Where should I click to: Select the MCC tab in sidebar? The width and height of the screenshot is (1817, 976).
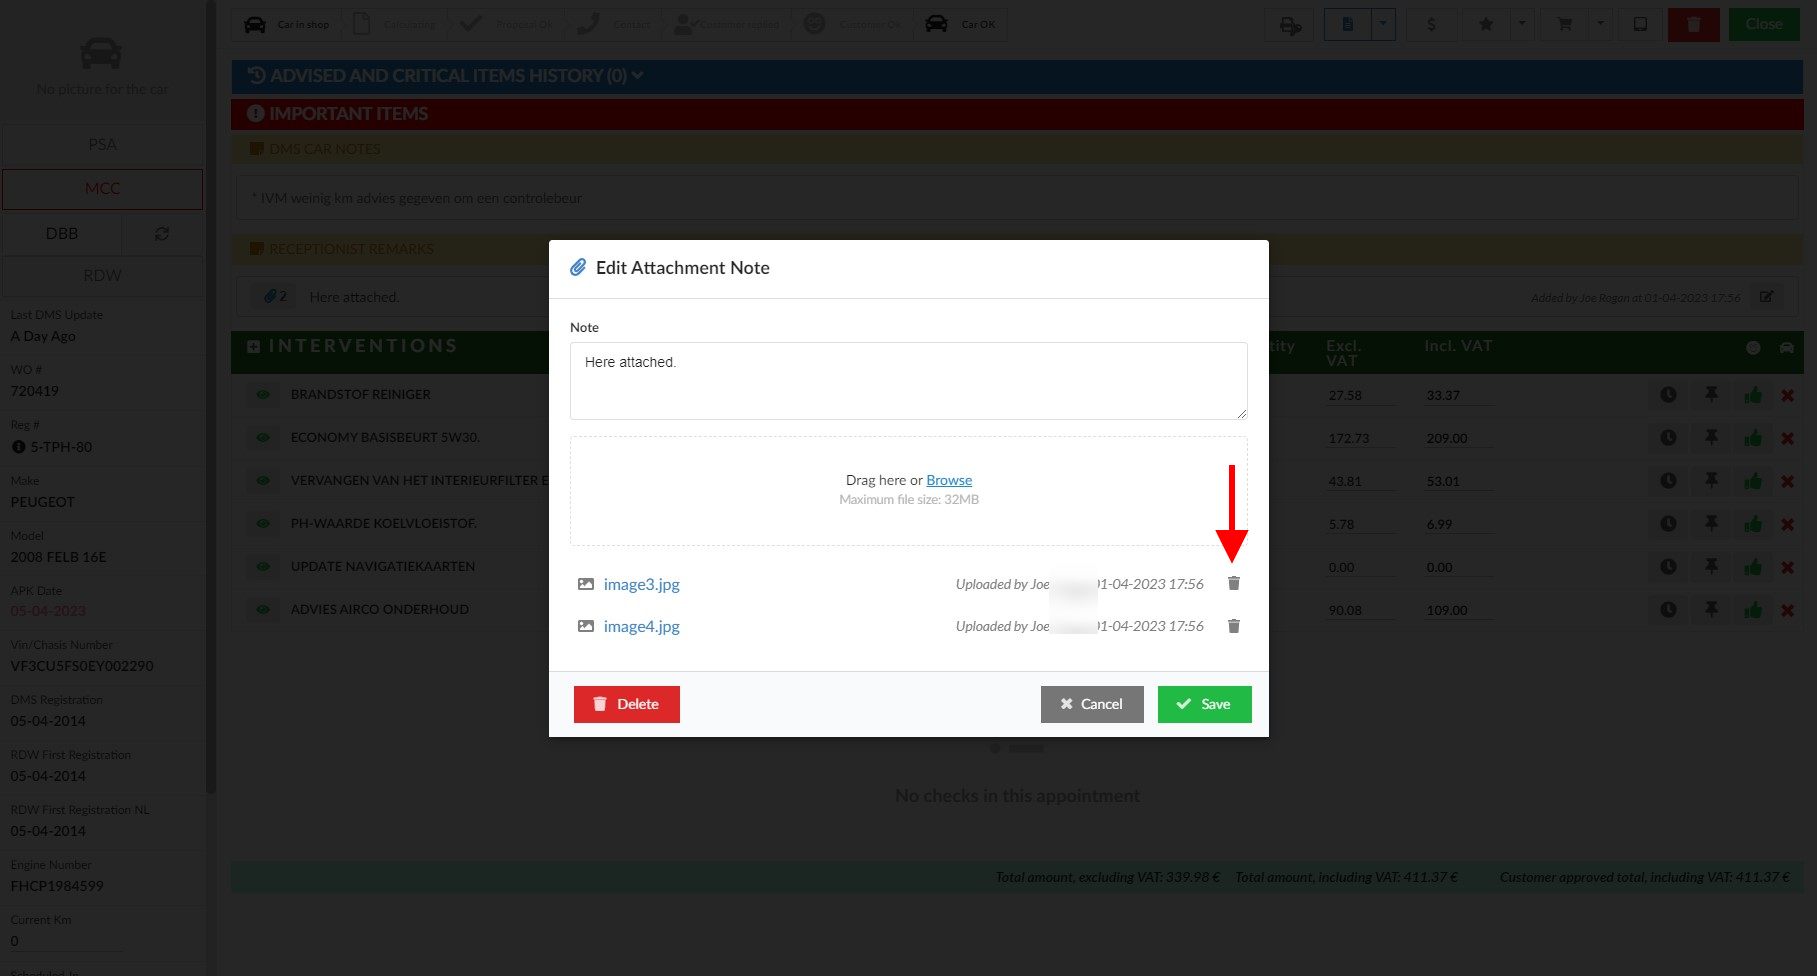point(102,189)
